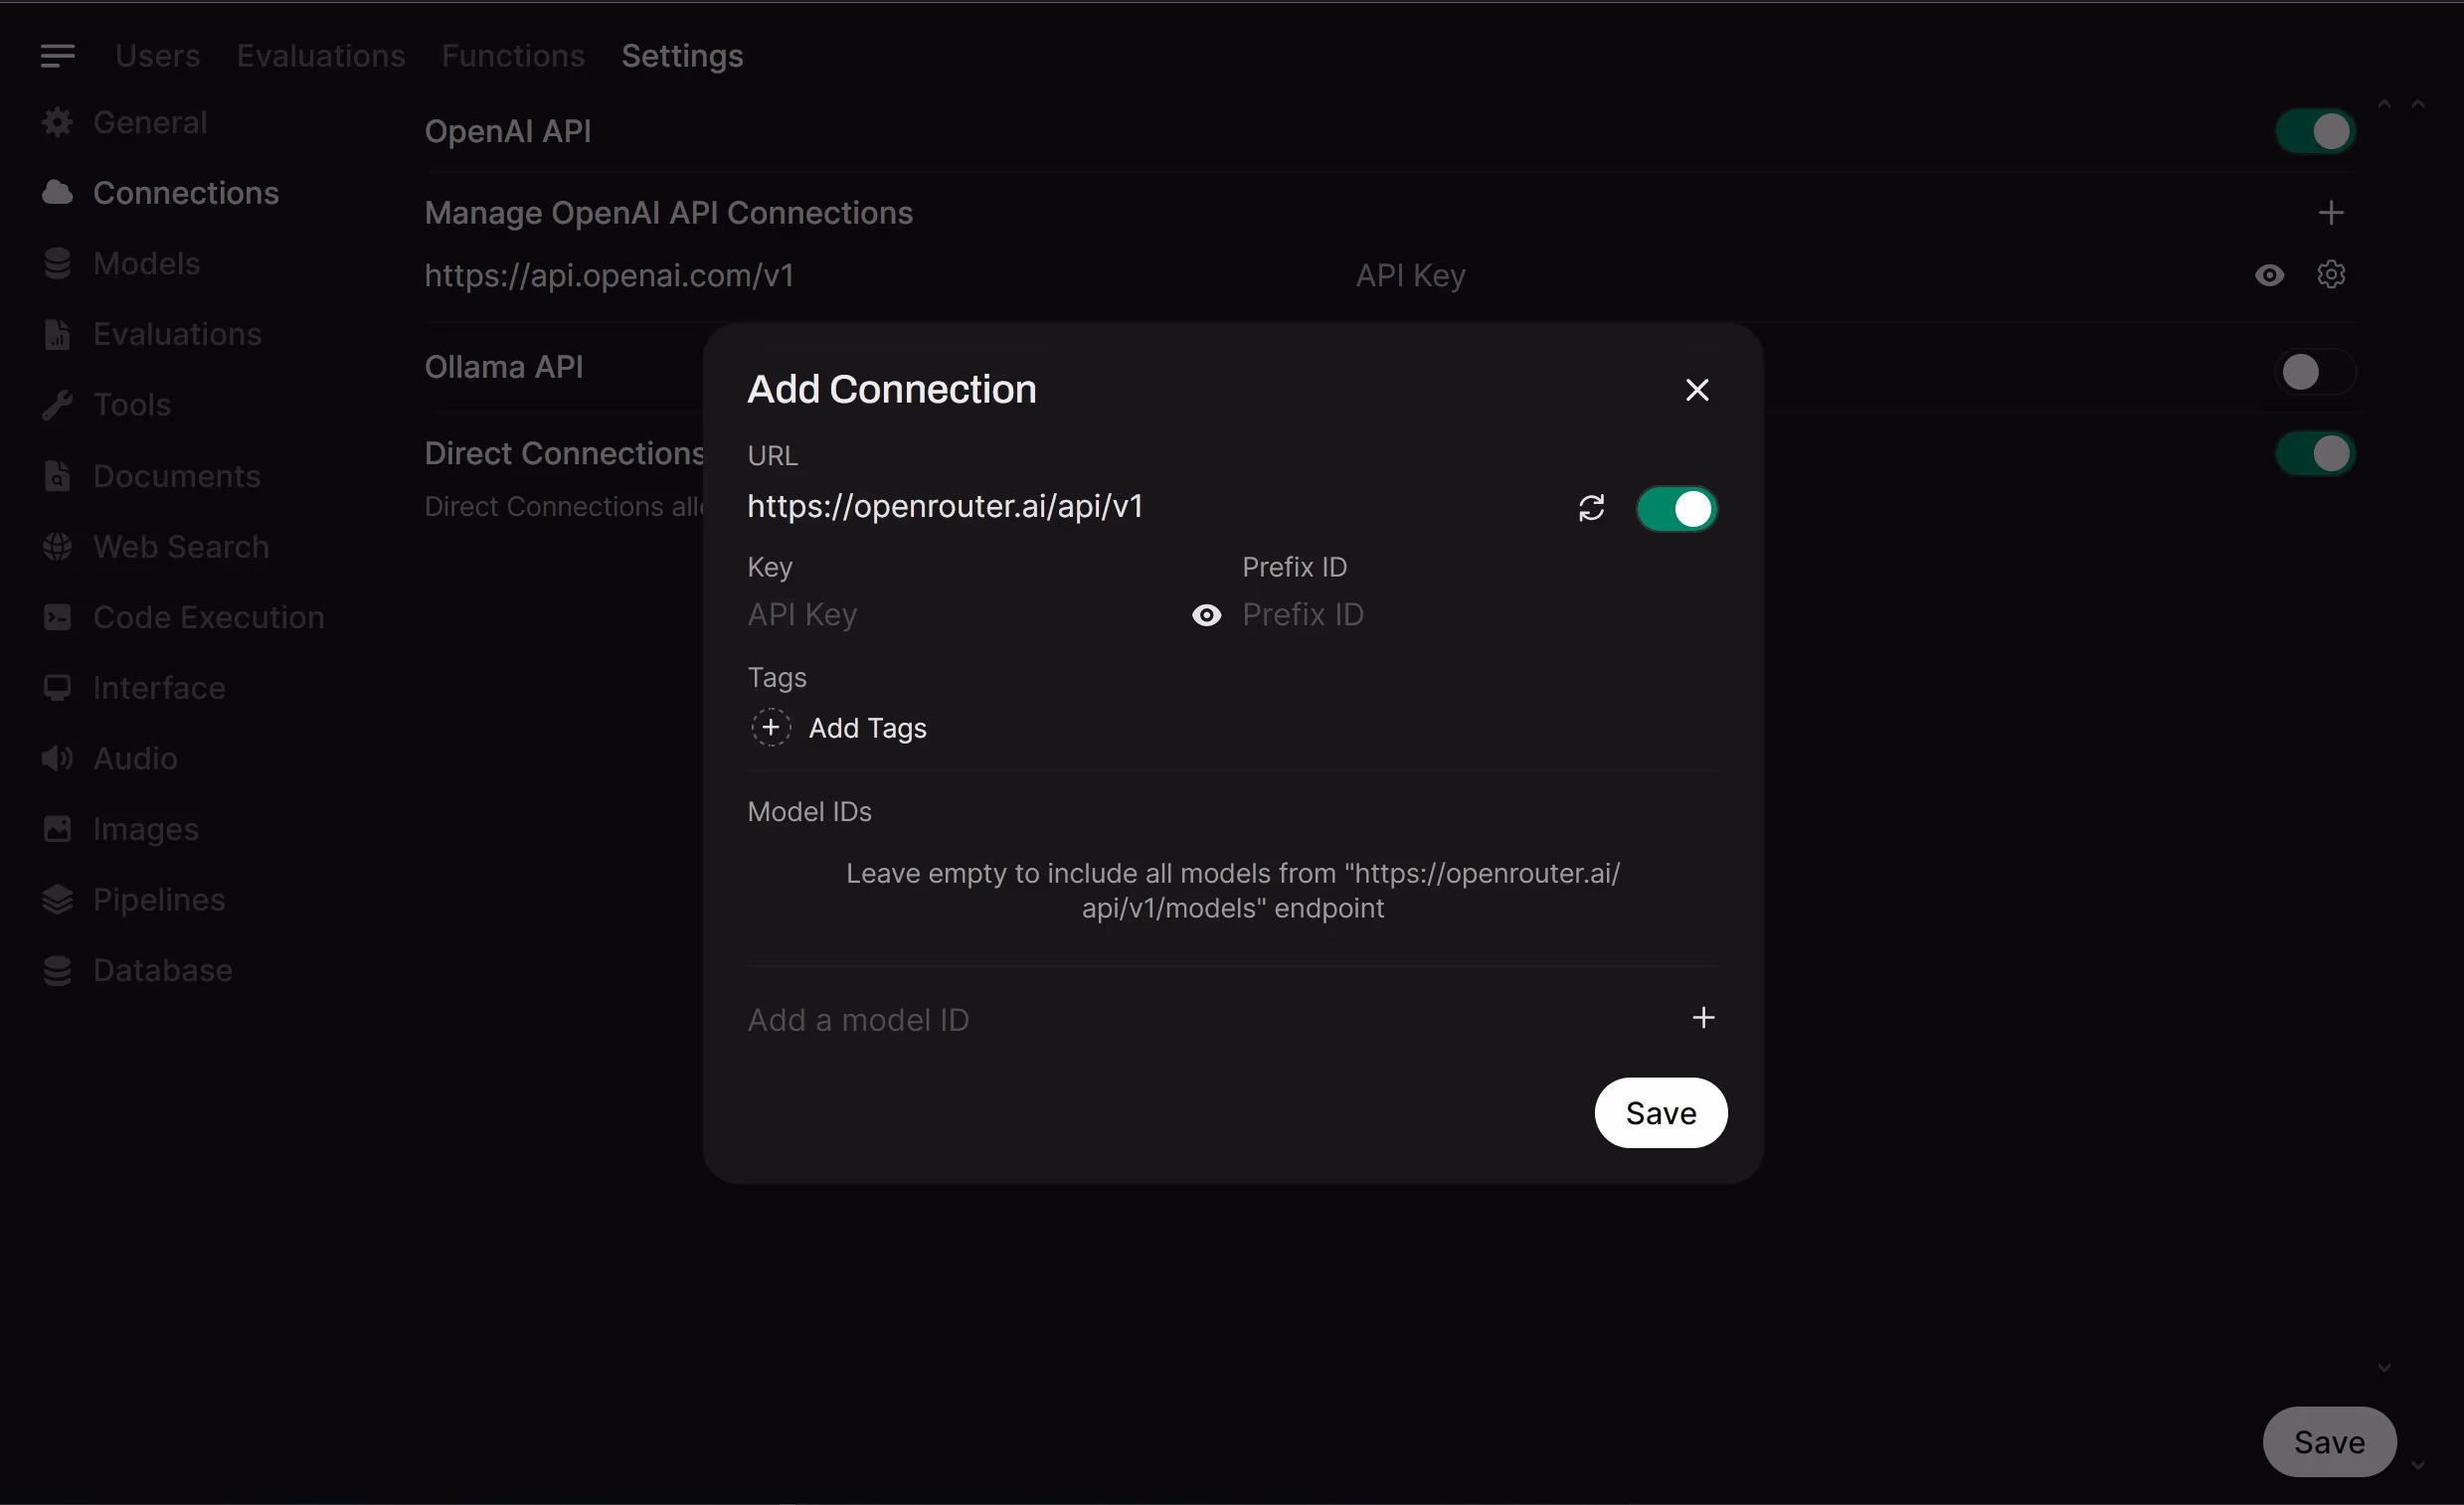Open Code Execution settings in the sidebar
2464x1505 pixels.
coord(208,617)
